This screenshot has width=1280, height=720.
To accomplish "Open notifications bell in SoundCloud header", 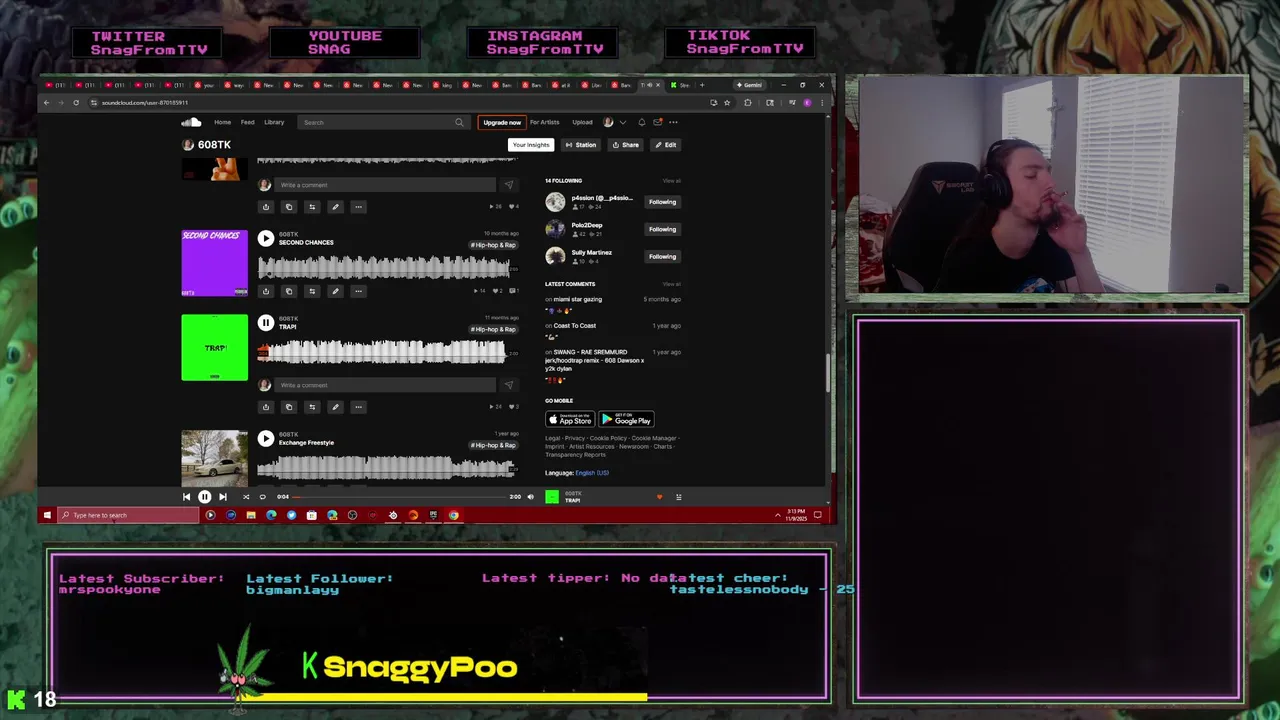I will point(641,122).
